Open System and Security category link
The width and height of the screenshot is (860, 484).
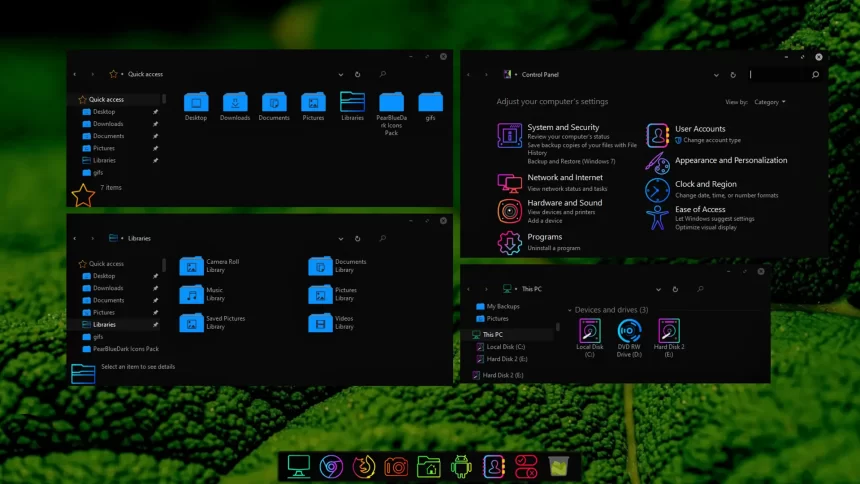tap(563, 127)
